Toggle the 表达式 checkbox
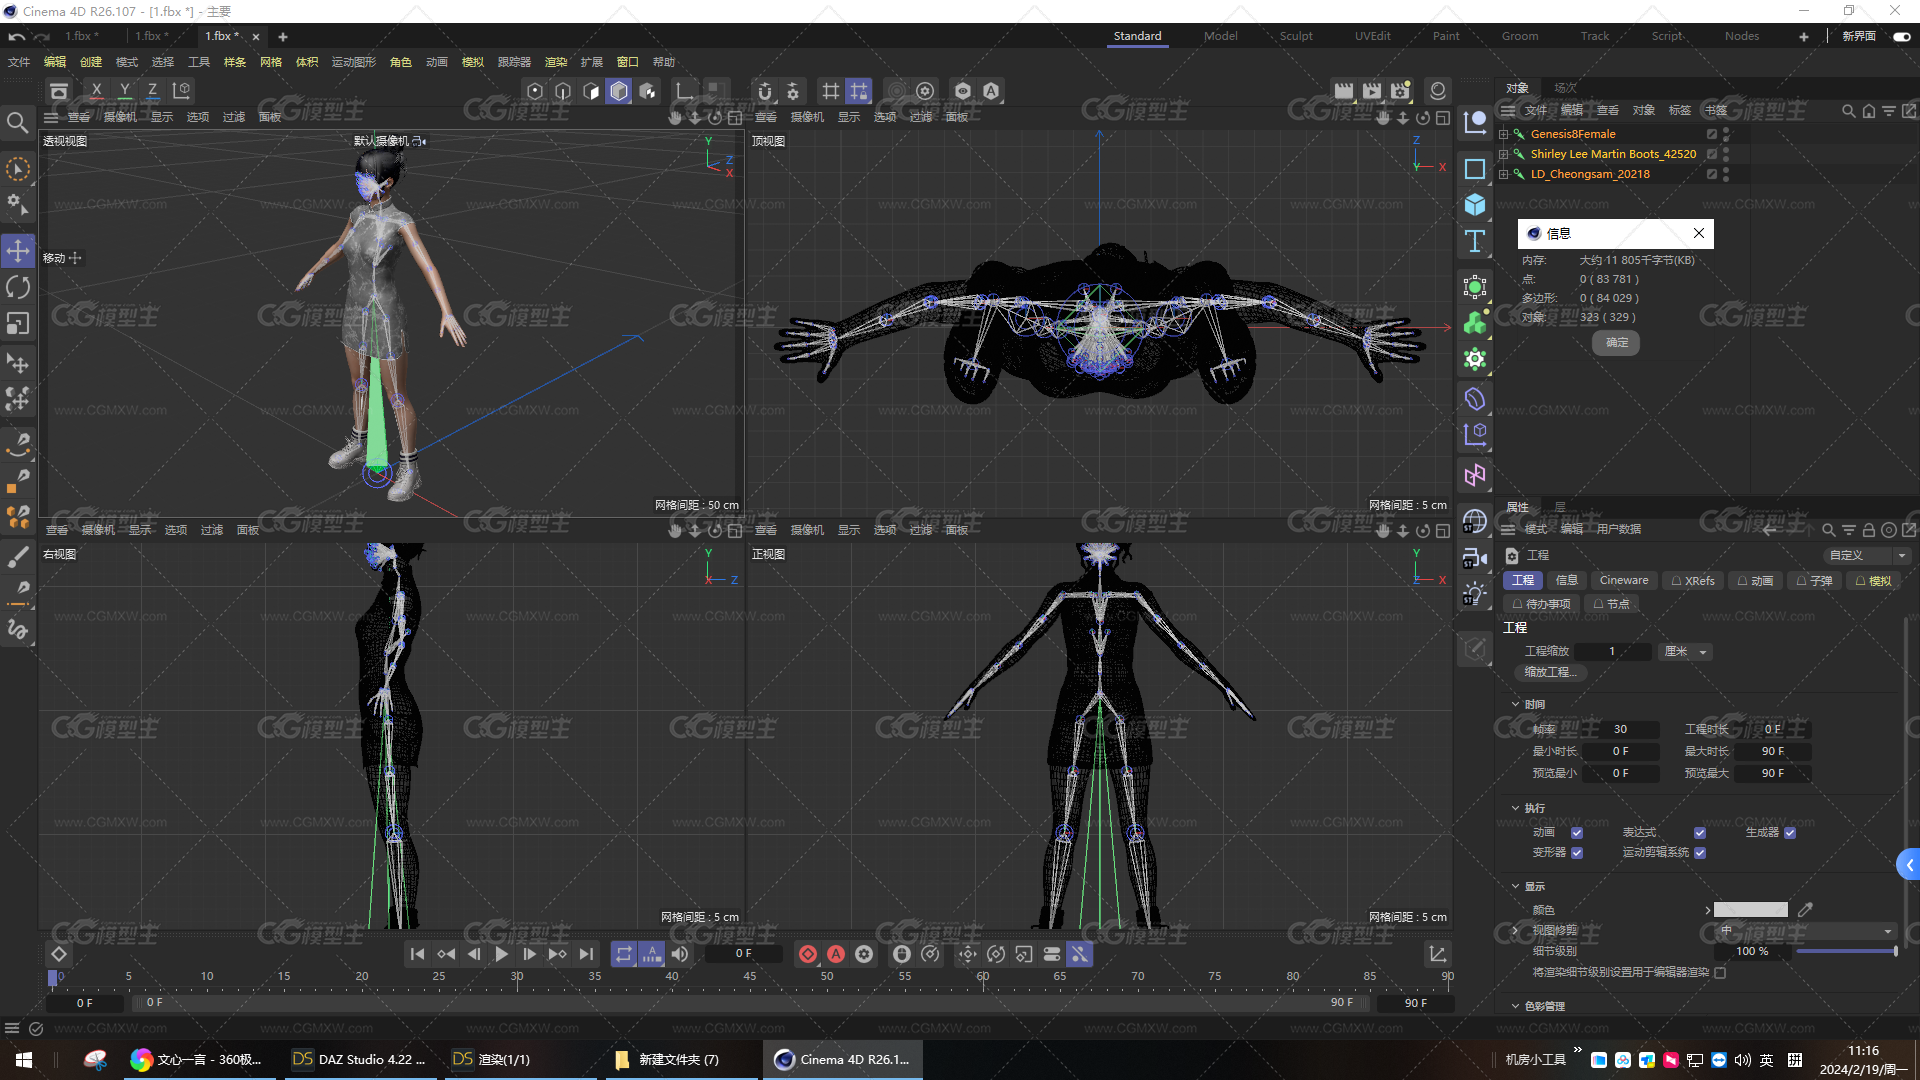Image resolution: width=1920 pixels, height=1080 pixels. click(x=1700, y=833)
